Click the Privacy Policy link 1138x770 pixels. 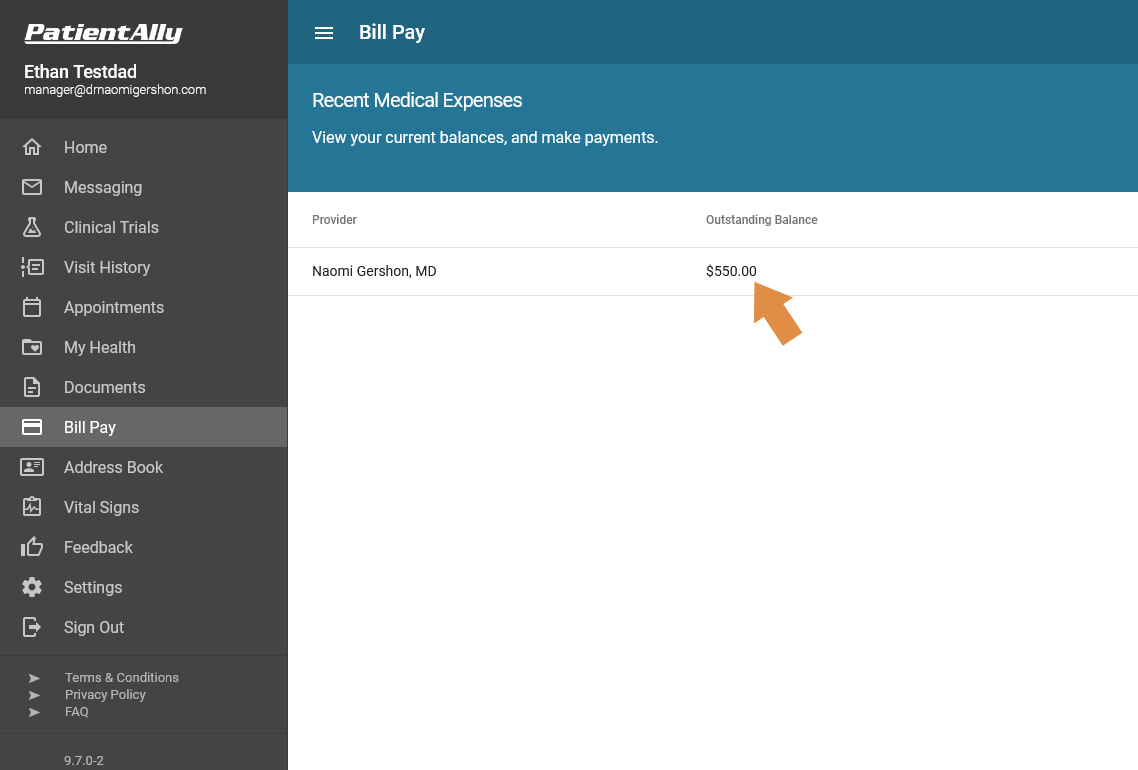point(105,694)
